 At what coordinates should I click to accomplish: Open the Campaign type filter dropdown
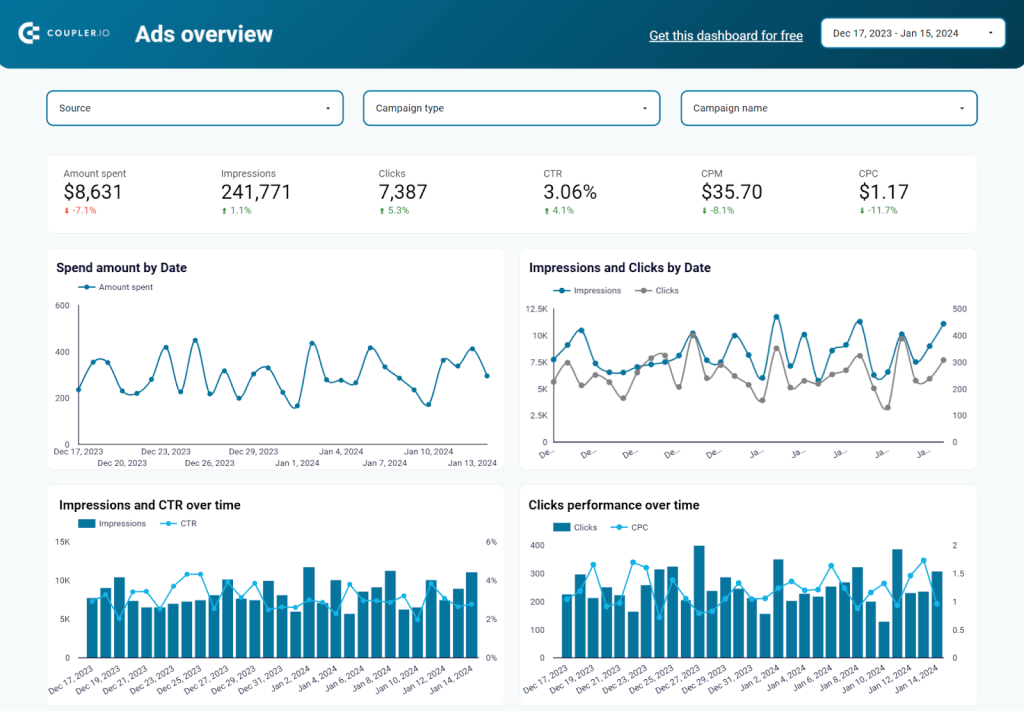pyautogui.click(x=511, y=107)
